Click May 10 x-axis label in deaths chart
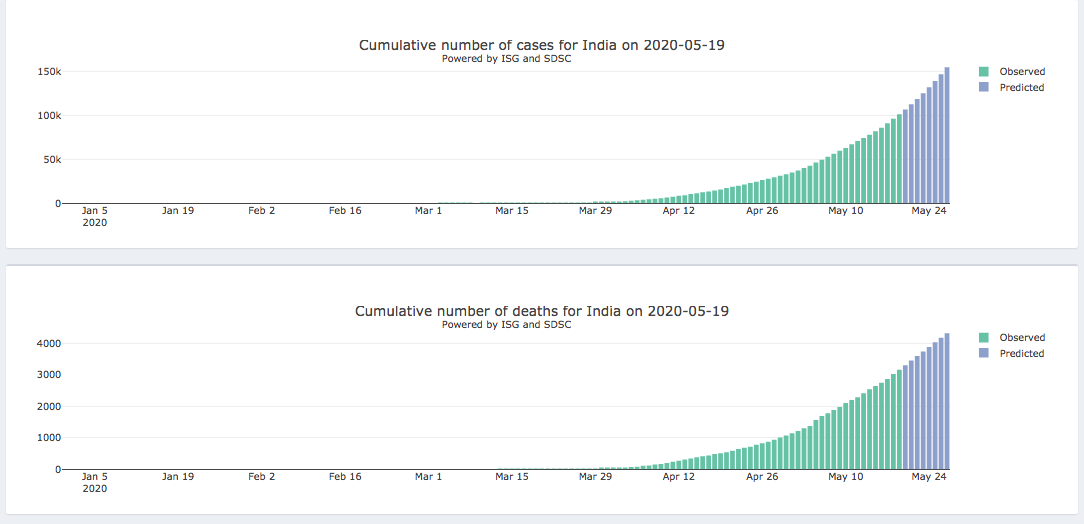 click(845, 477)
